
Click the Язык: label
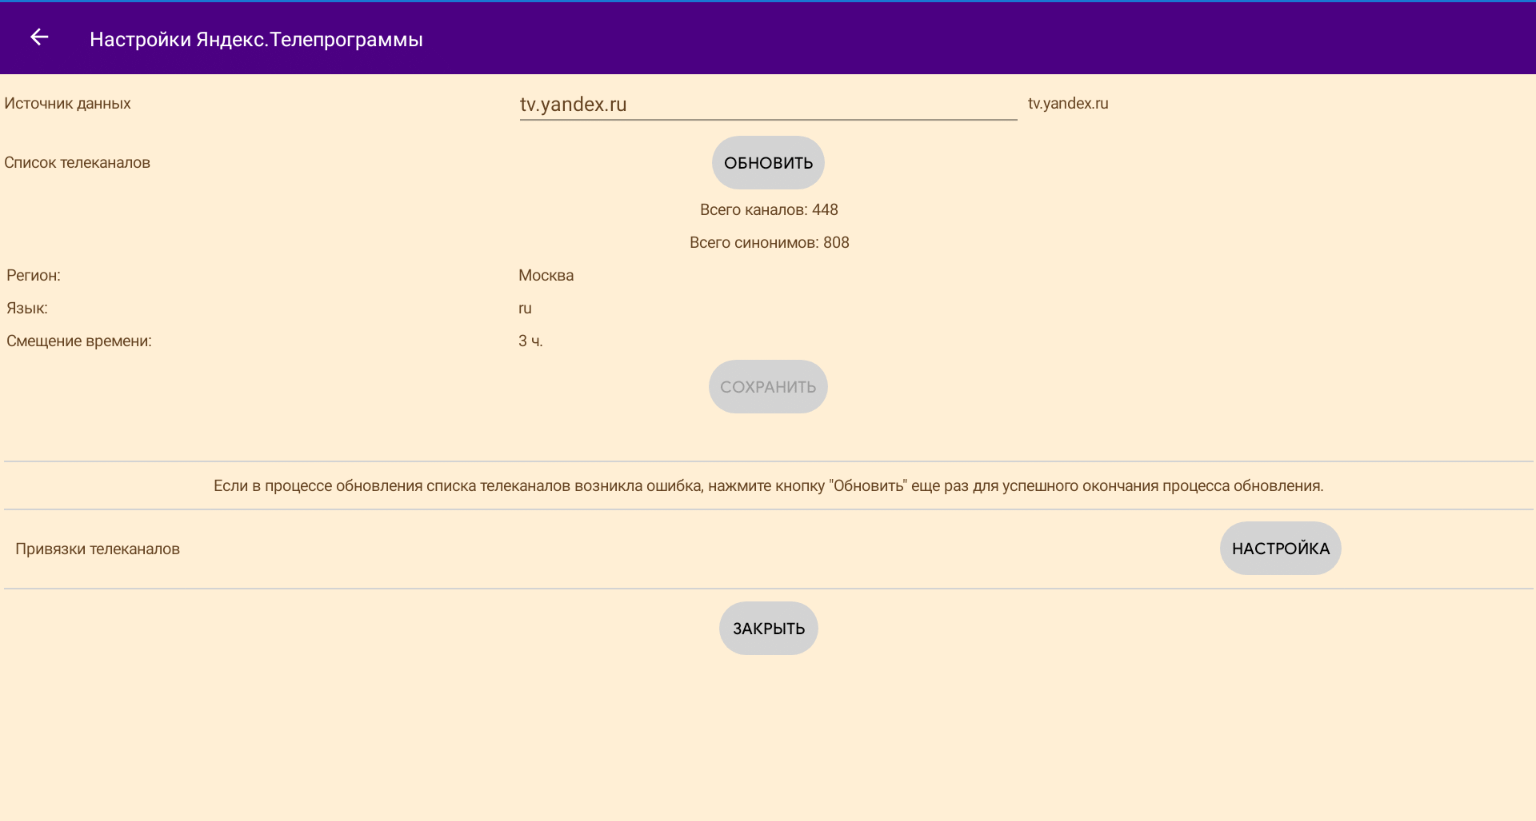(x=27, y=309)
